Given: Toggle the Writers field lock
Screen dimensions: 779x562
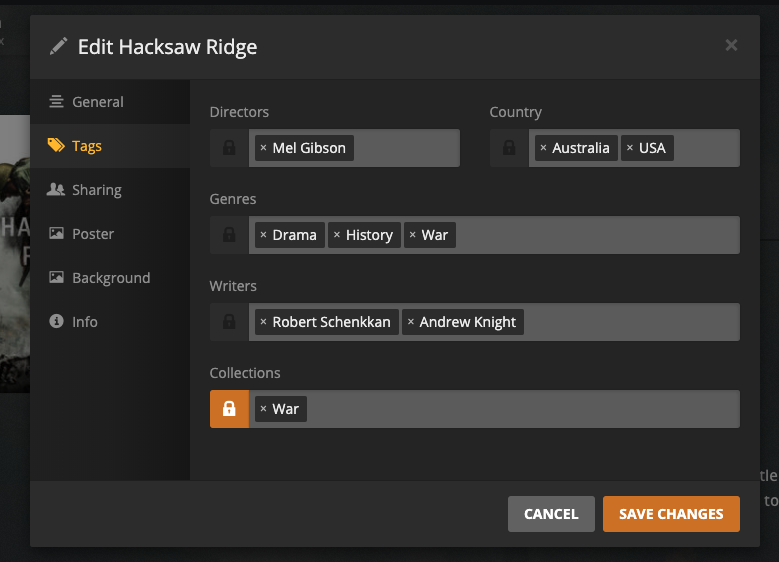Looking at the screenshot, I should [229, 322].
